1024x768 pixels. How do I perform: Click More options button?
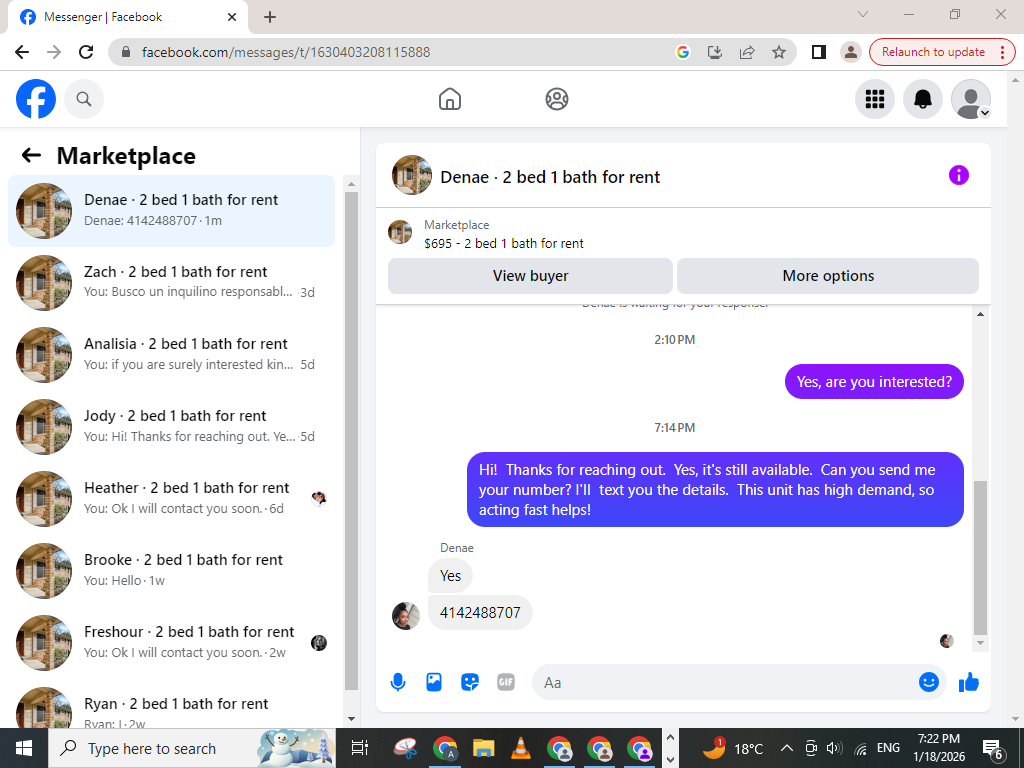click(828, 276)
